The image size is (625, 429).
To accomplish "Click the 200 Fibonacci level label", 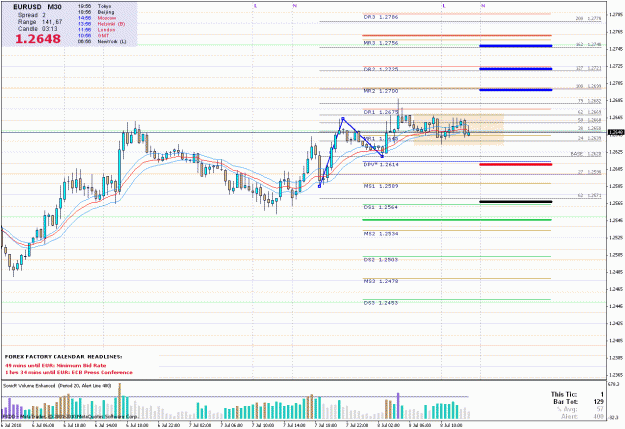I will point(588,19).
